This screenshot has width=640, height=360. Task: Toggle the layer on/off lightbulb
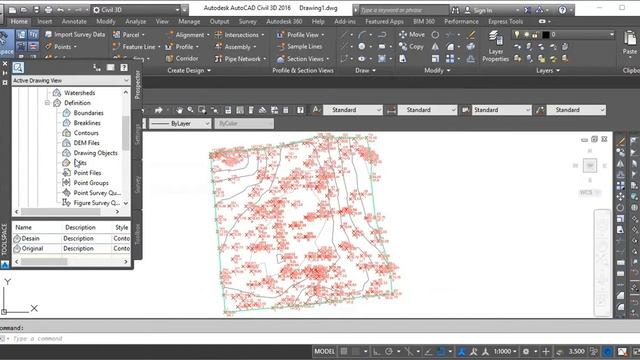click(x=517, y=35)
